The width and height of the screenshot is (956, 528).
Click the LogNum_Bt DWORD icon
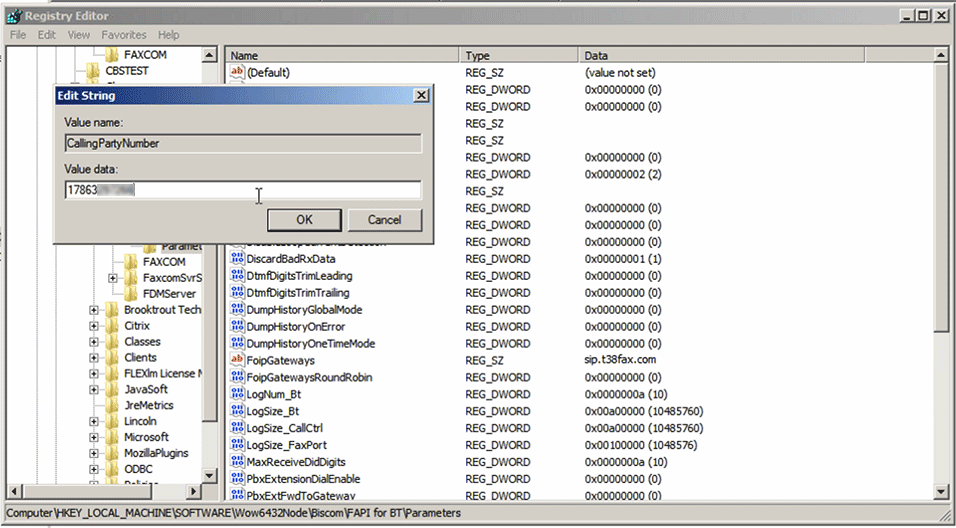[237, 394]
